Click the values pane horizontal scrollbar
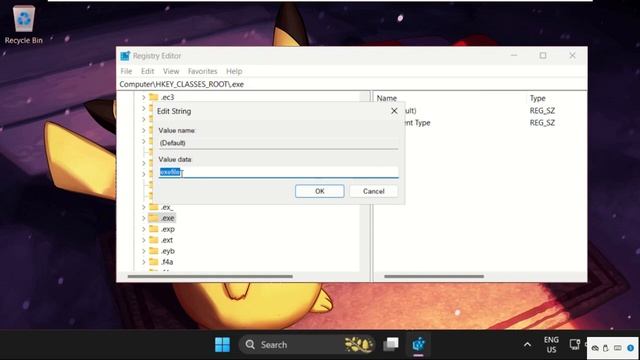640x360 pixels. pos(434,276)
